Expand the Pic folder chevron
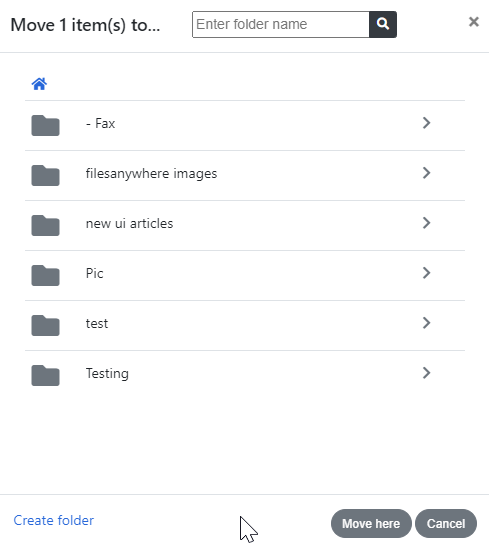 [x=426, y=273]
